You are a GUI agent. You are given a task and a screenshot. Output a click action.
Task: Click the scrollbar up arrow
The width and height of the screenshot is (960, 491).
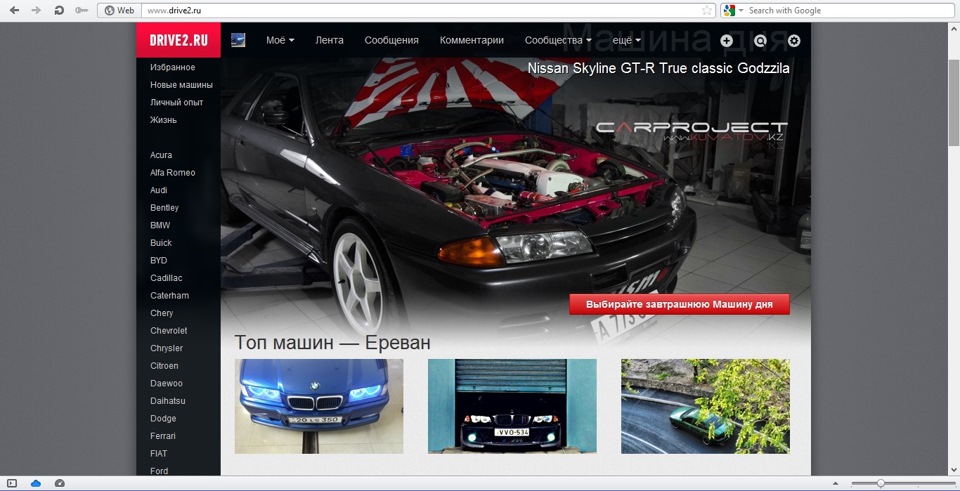pos(954,28)
